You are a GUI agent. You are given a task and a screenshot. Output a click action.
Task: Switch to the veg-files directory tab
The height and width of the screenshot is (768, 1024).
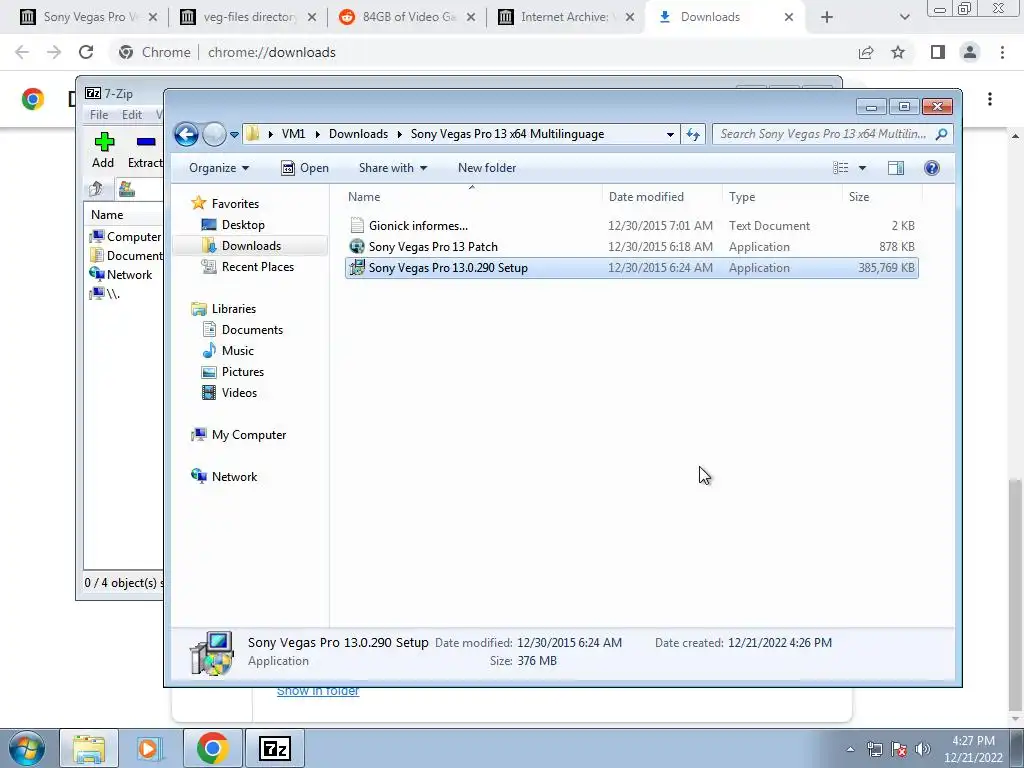(x=246, y=17)
